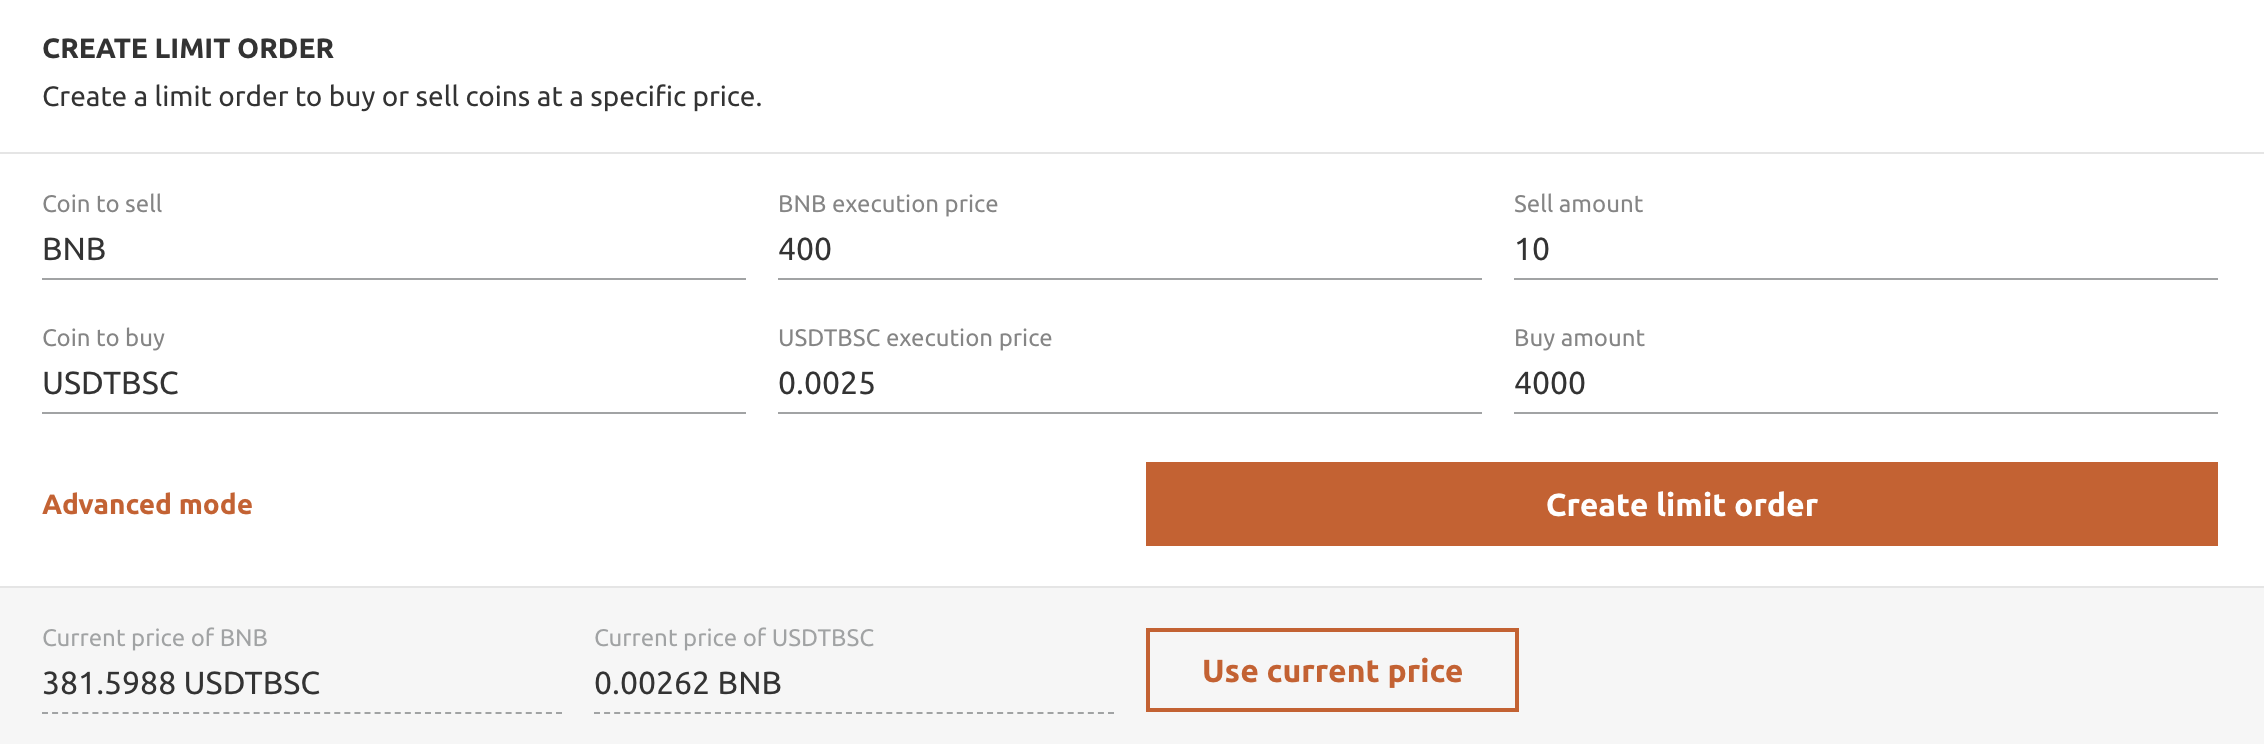Click the Buy amount input

point(1866,383)
